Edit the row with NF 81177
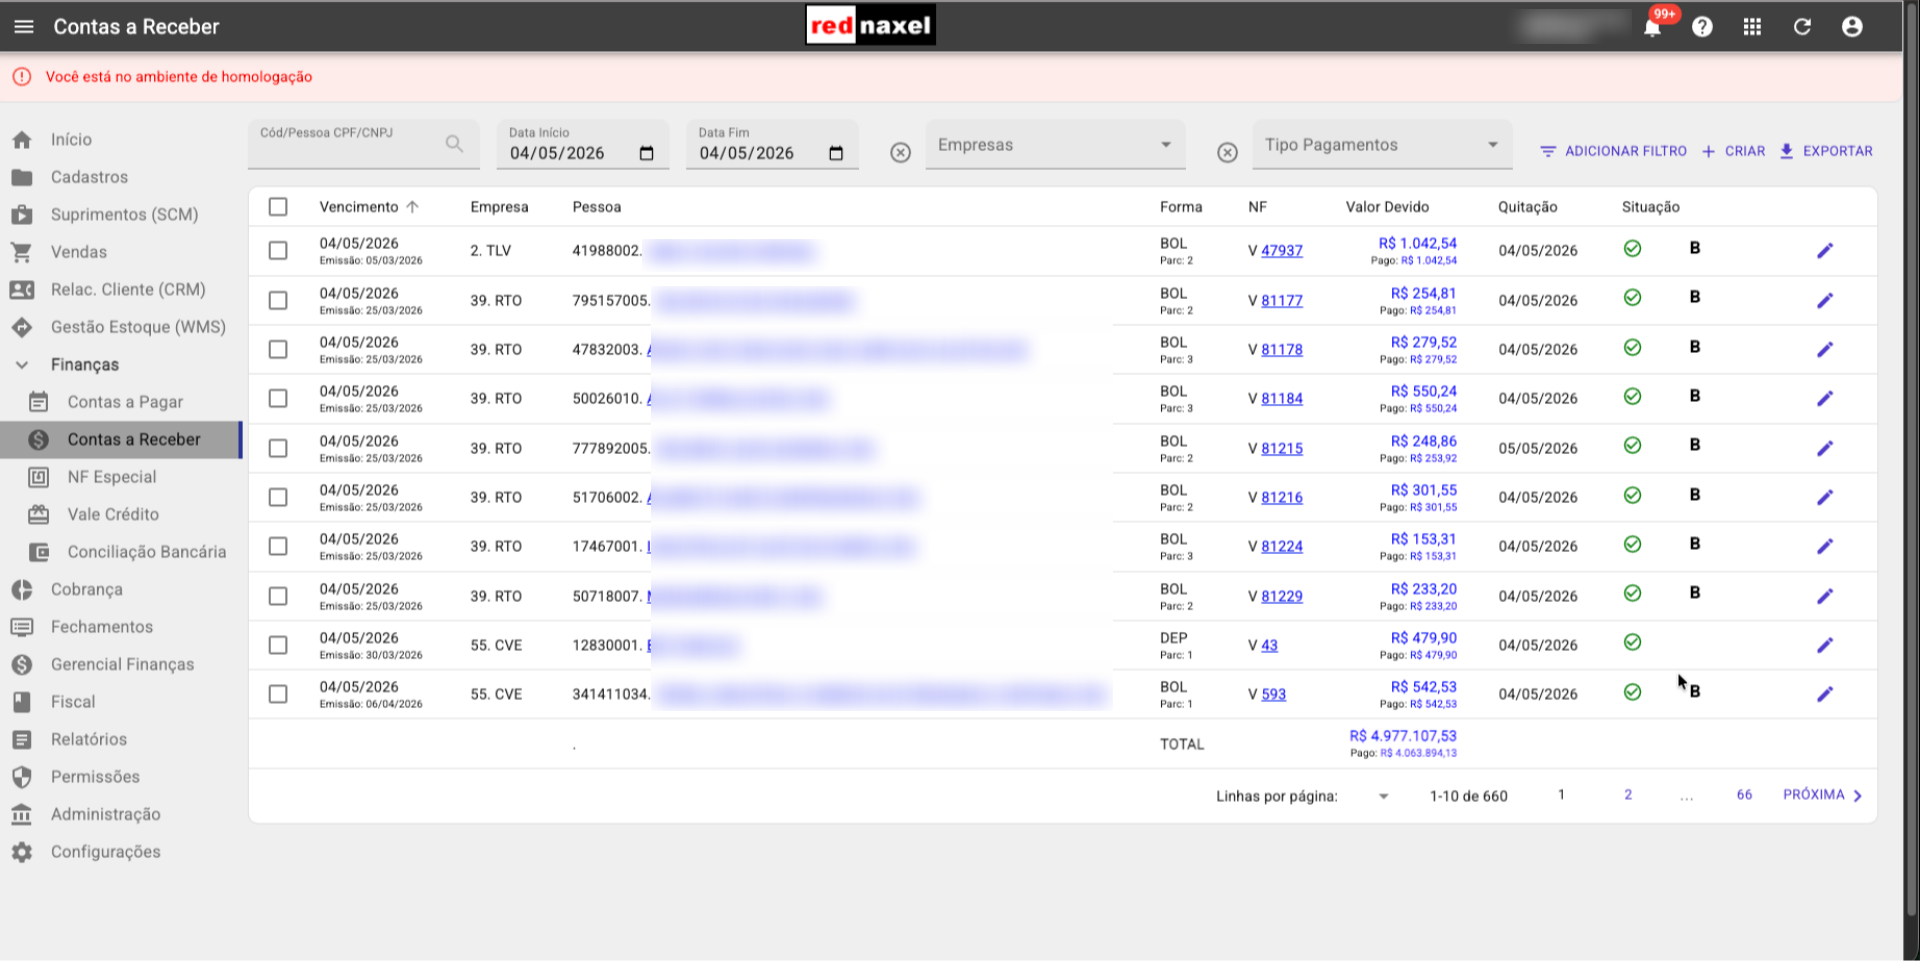This screenshot has width=1920, height=961. coord(1825,300)
